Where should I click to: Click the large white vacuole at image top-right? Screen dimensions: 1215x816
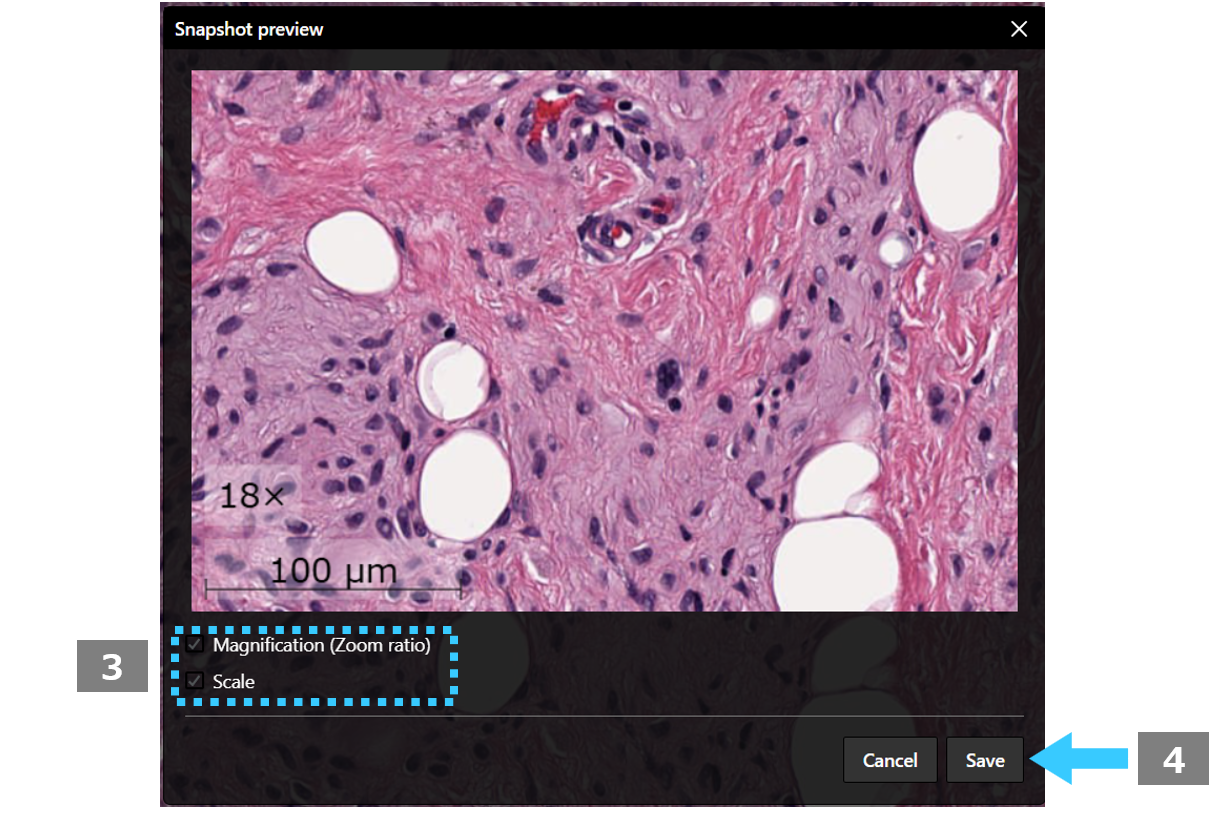(x=958, y=169)
